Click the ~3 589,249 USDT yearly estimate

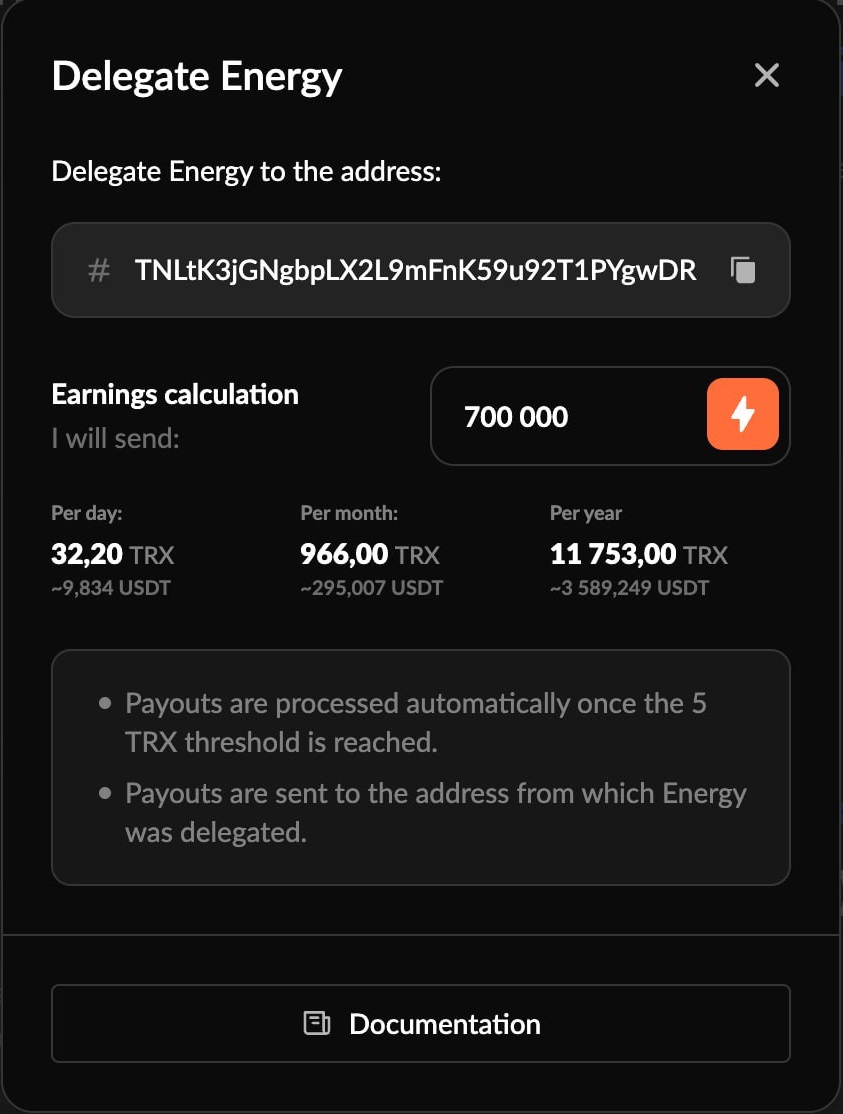tap(629, 588)
